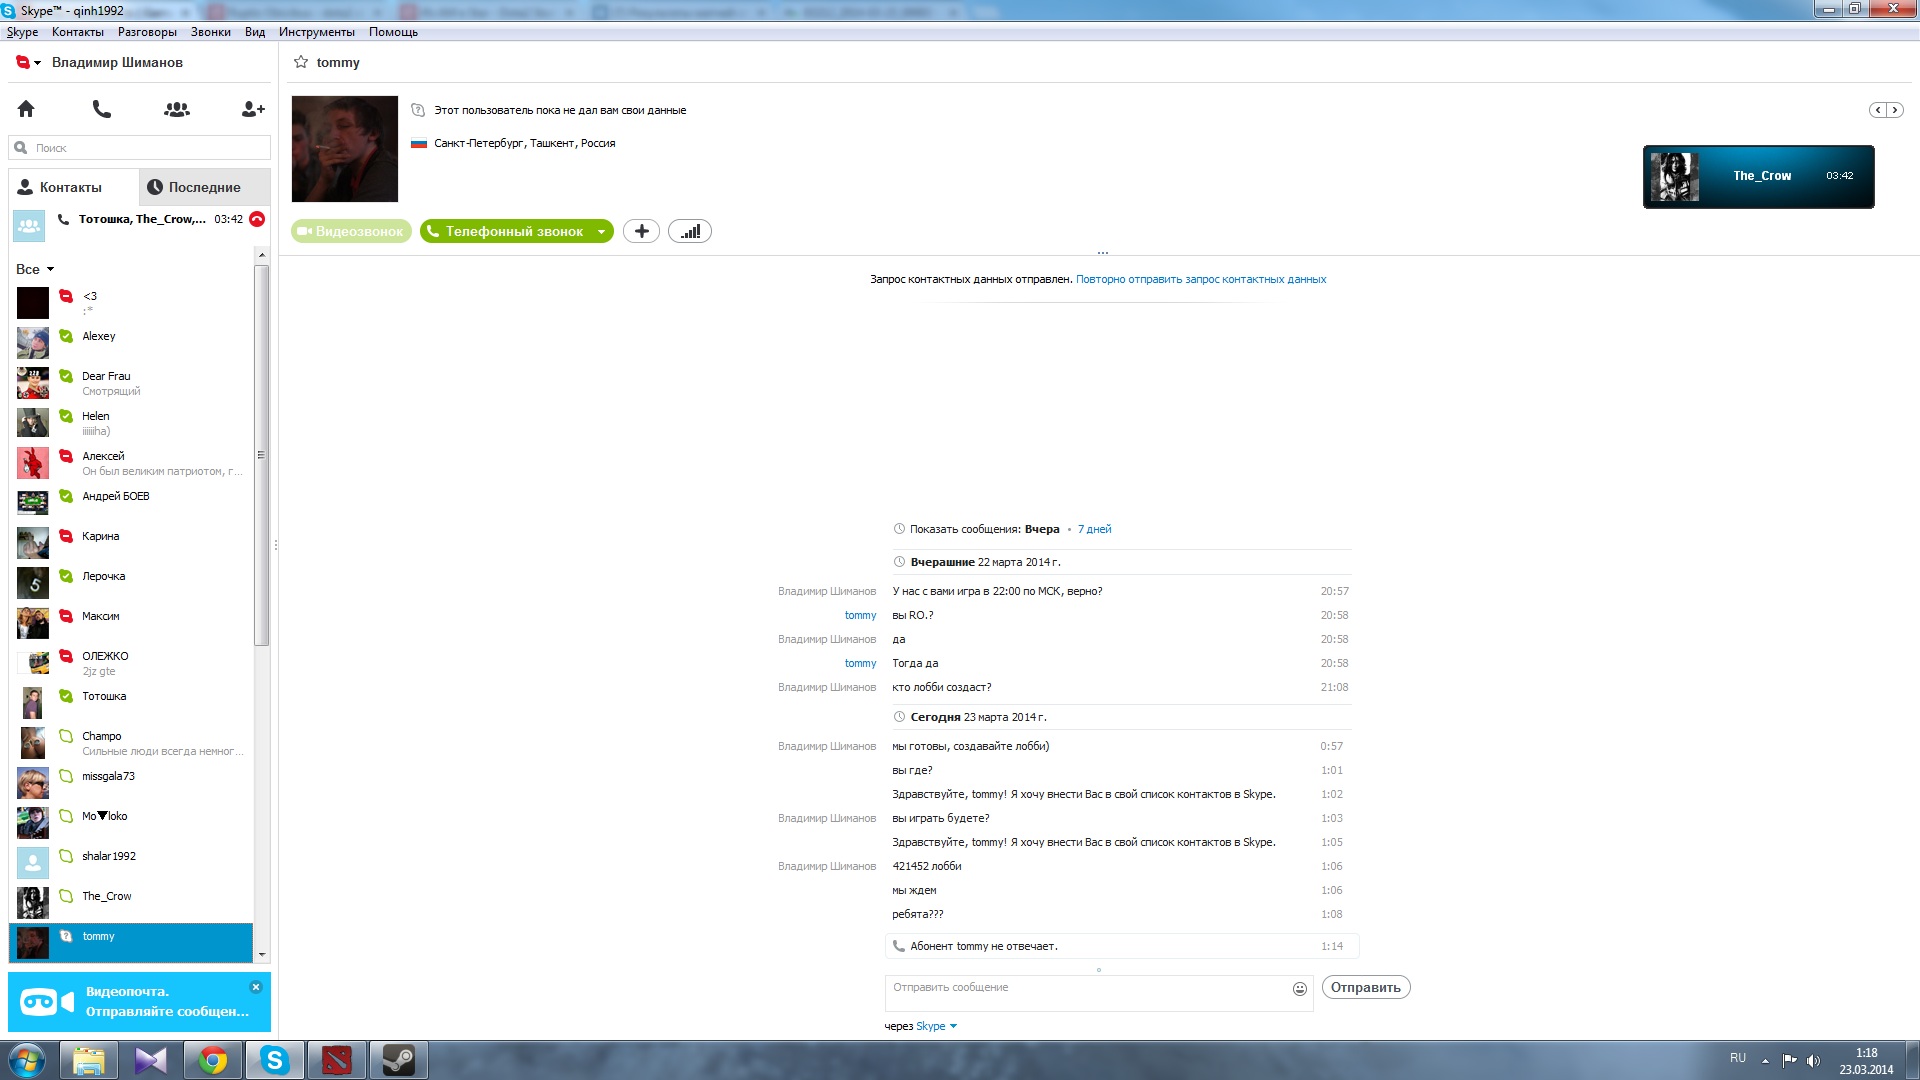Screen dimensions: 1920x1080
Task: Click the Поиск search field
Action: point(140,148)
